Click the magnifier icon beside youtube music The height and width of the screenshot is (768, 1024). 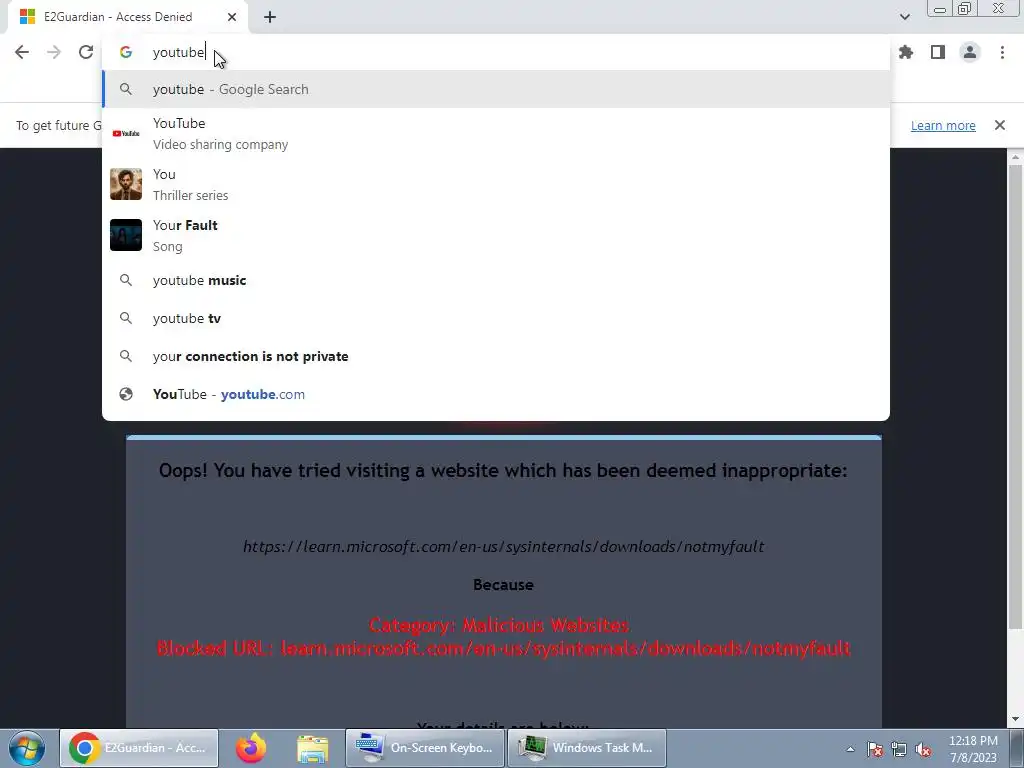pyautogui.click(x=126, y=280)
